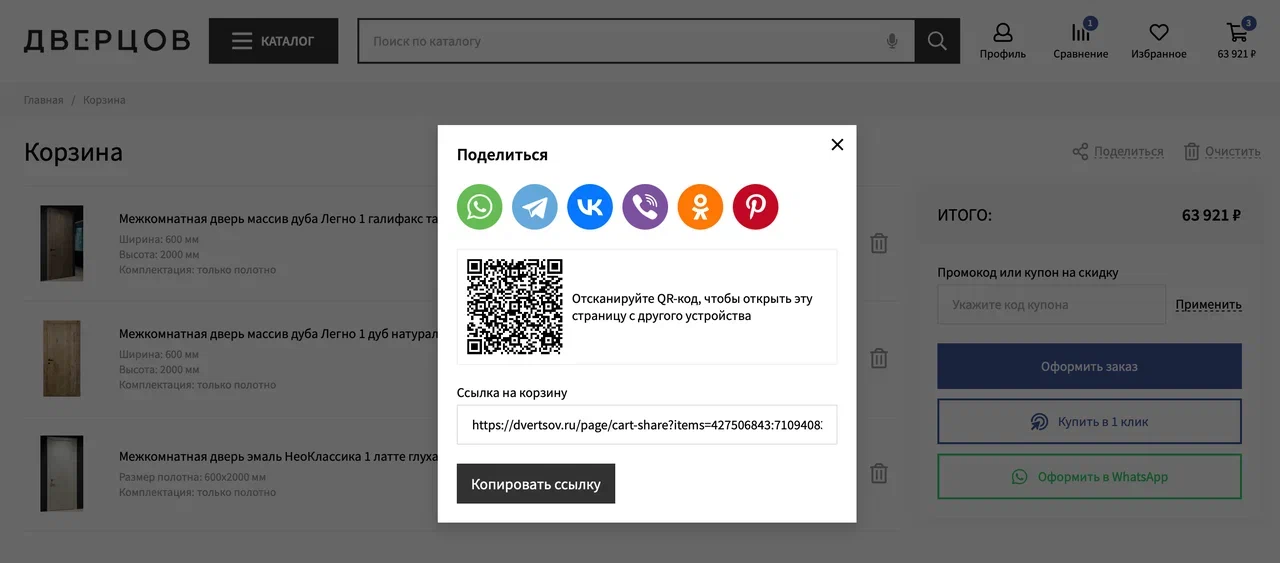Open Избранное favorites
The width and height of the screenshot is (1280, 563).
[x=1158, y=41]
